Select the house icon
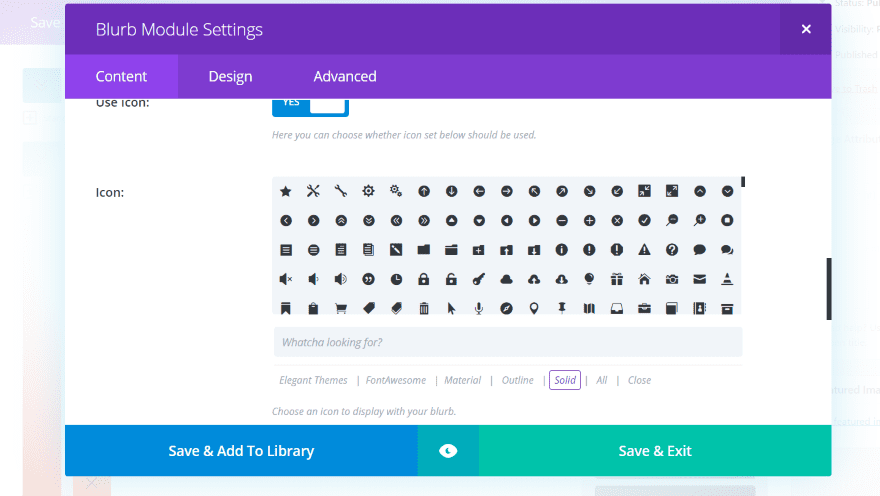 pyautogui.click(x=644, y=279)
